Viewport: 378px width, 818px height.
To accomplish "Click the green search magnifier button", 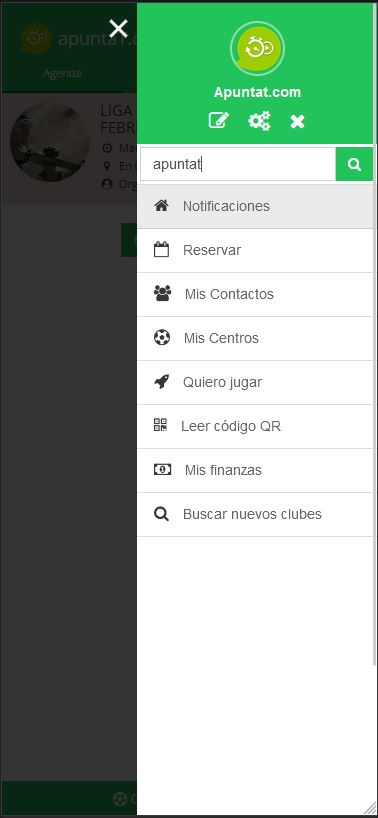I will (x=355, y=164).
